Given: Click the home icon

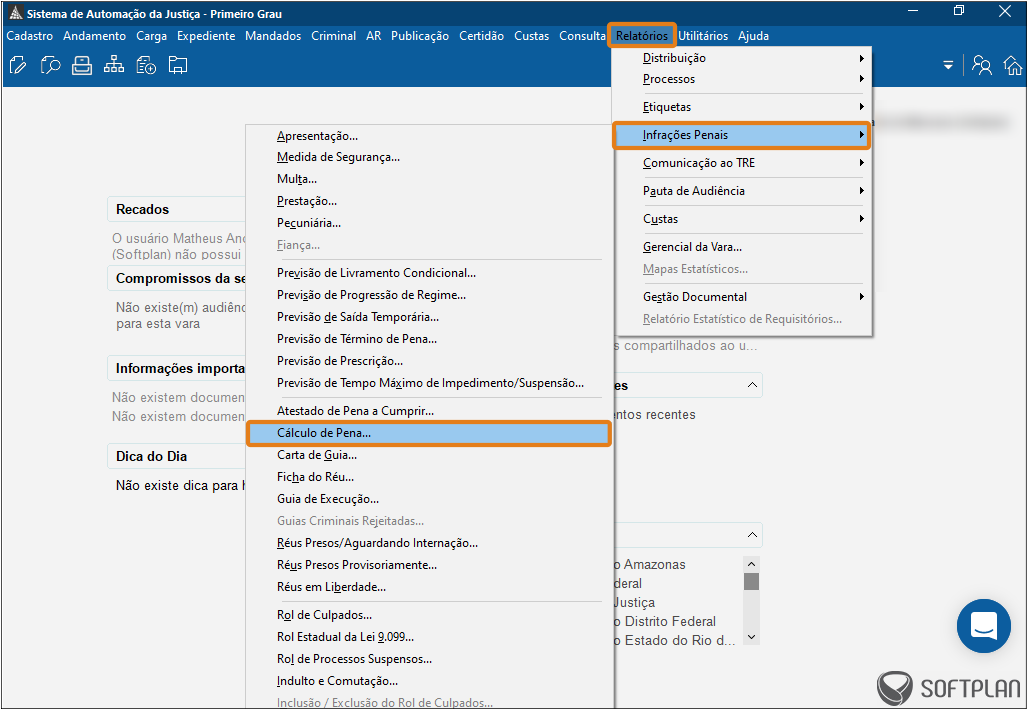Looking at the screenshot, I should click(1013, 66).
